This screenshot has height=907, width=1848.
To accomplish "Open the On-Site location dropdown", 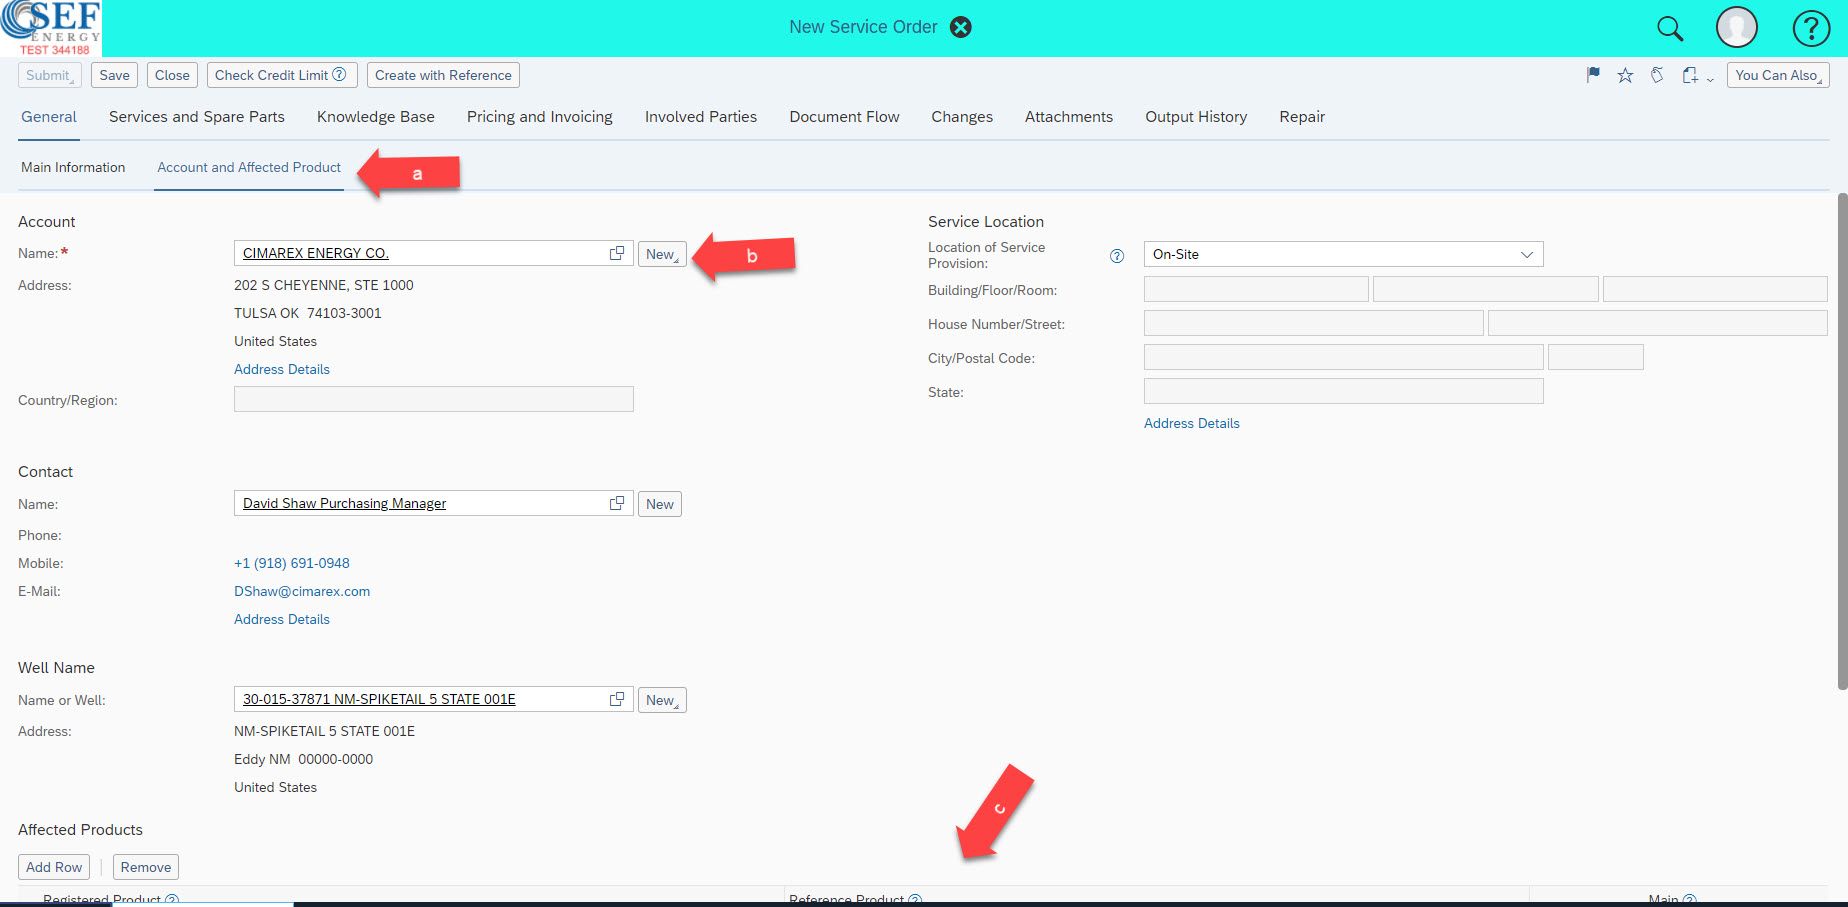I will [x=1343, y=254].
